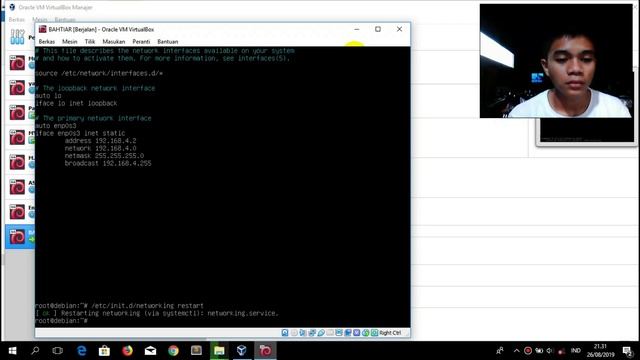This screenshot has height=360, width=640.
Task: Maximize the BAHTIAR VM window
Action: (378, 29)
